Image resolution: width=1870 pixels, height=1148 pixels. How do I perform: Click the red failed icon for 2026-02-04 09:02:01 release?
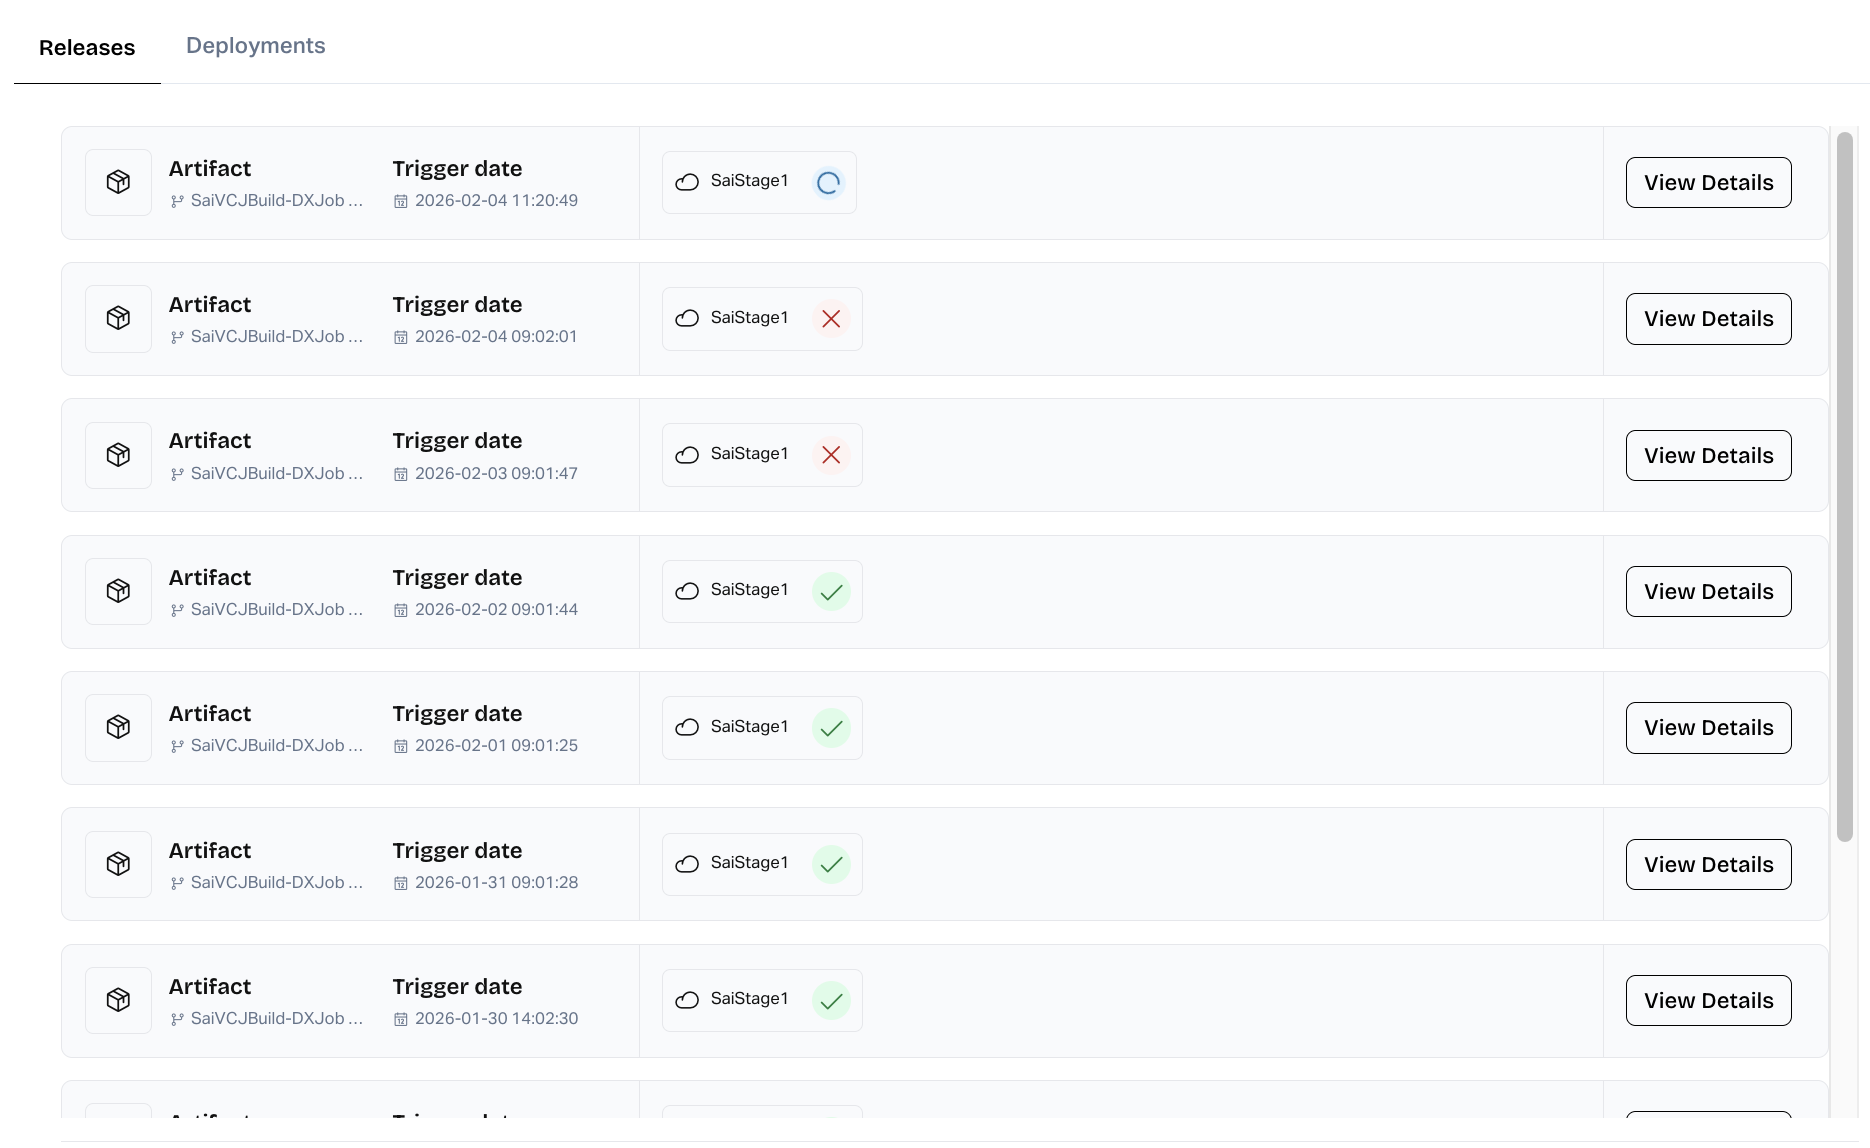coord(830,319)
